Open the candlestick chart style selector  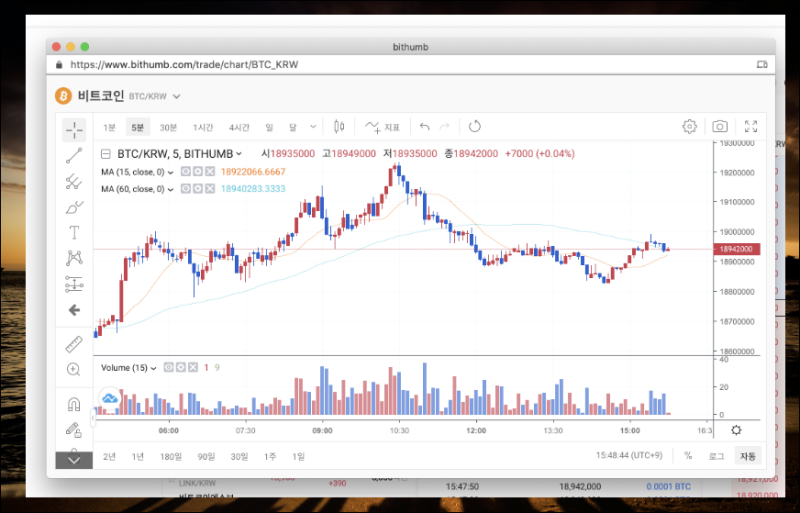tap(339, 127)
